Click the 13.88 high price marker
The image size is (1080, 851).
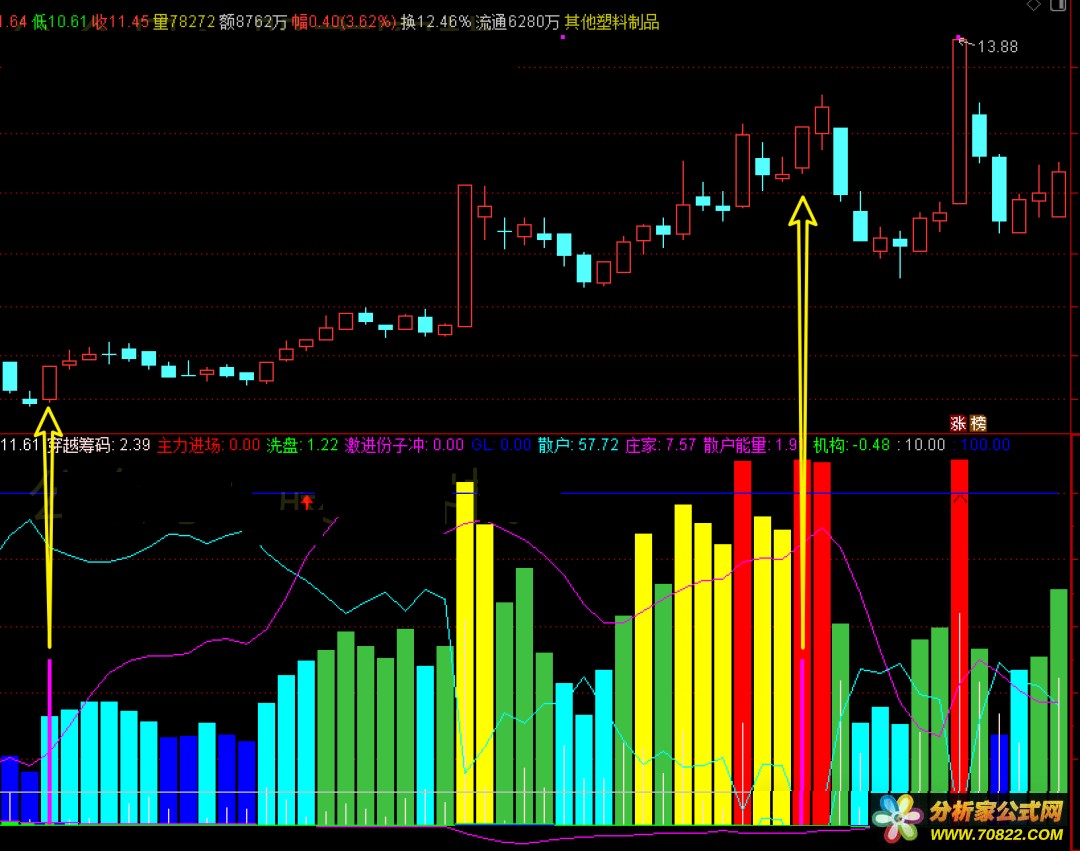997,47
